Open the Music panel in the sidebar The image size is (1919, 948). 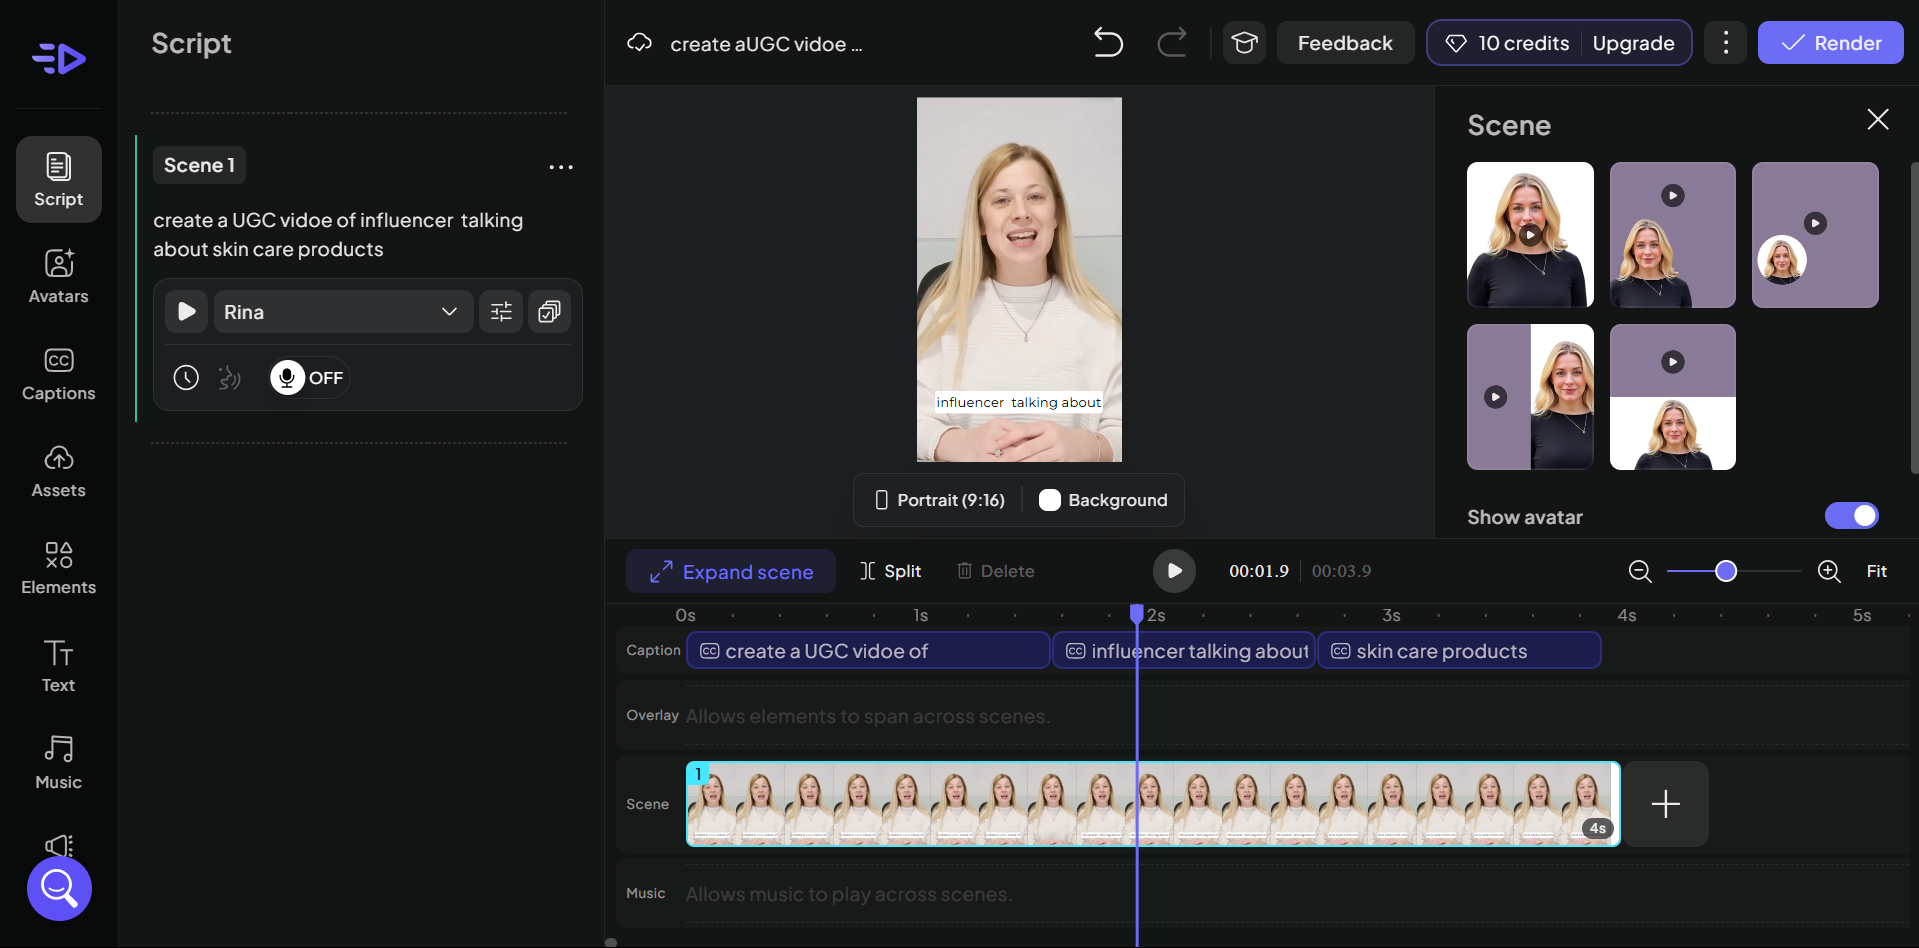57,763
